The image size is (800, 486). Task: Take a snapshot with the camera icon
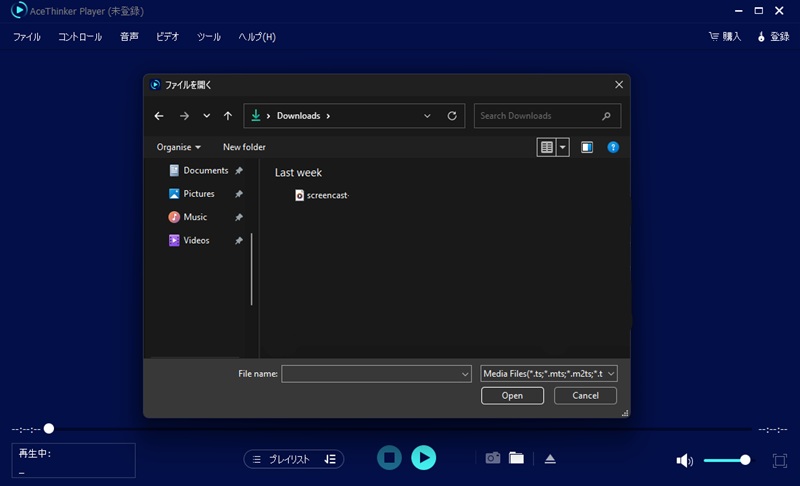(x=492, y=458)
